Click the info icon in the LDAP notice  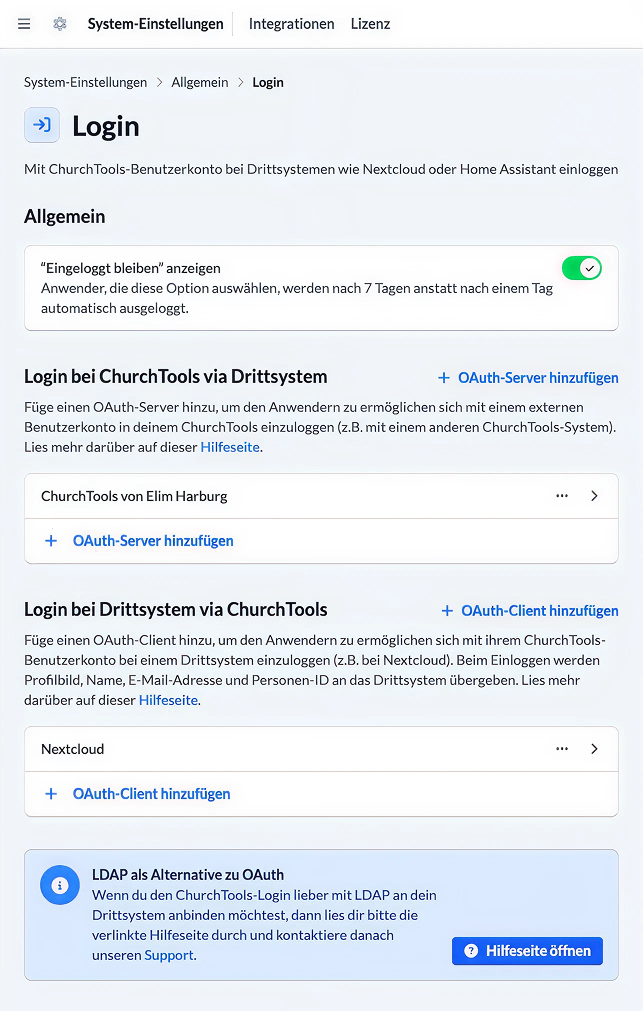(x=59, y=885)
